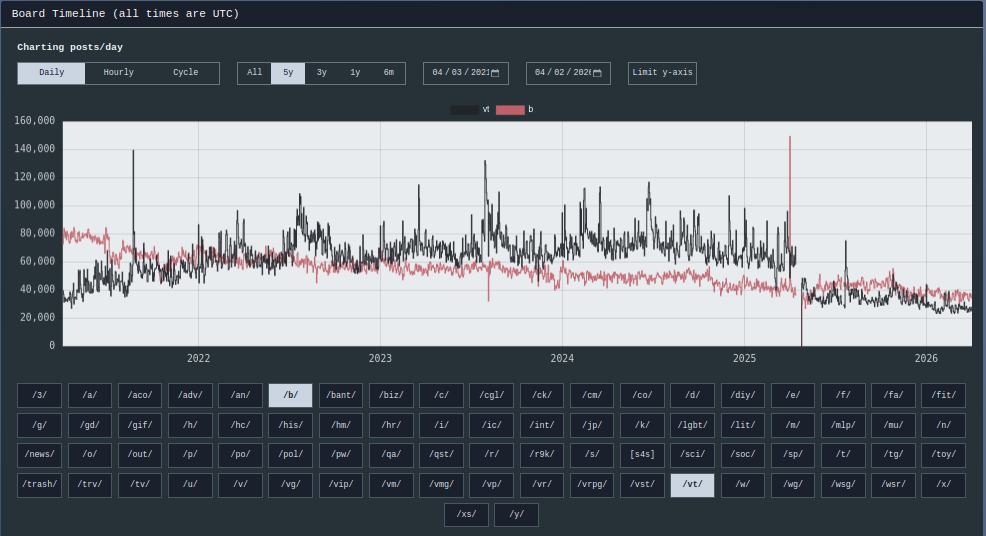Viewport: 986px width, 536px height.
Task: Select the /mlp/ board button
Action: tap(843, 425)
